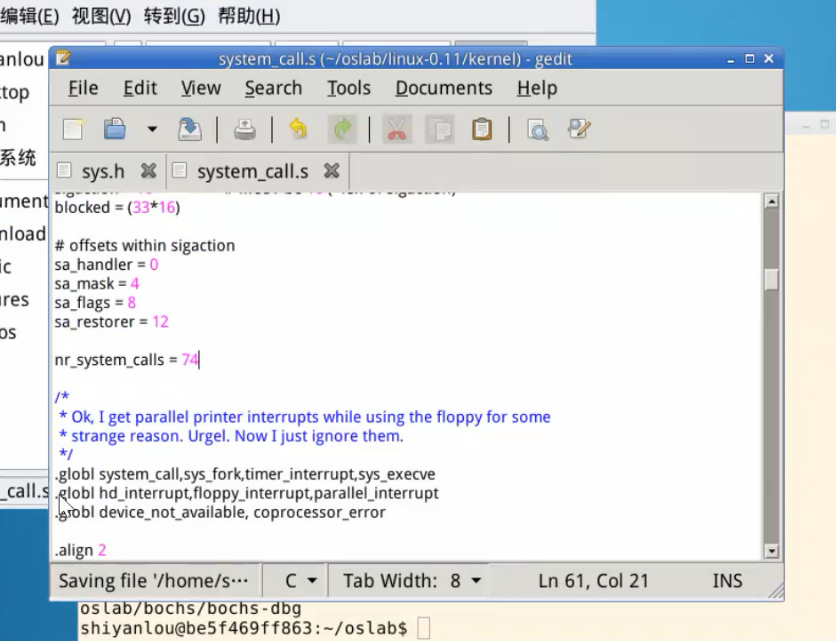Open Find using the magnifier icon

click(537, 129)
